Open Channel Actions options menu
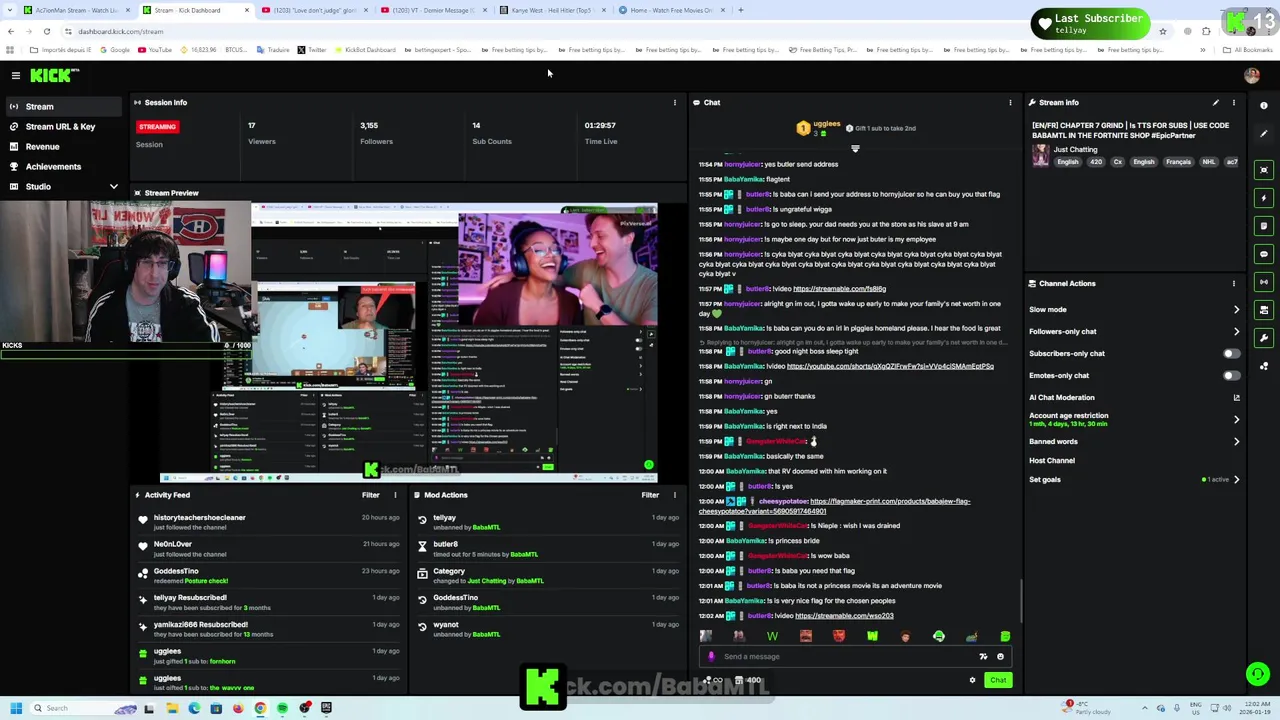Viewport: 1280px width, 720px height. pyautogui.click(x=1234, y=283)
